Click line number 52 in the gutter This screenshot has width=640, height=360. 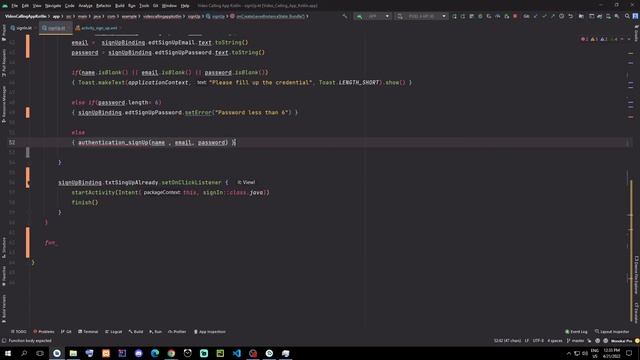(12, 142)
